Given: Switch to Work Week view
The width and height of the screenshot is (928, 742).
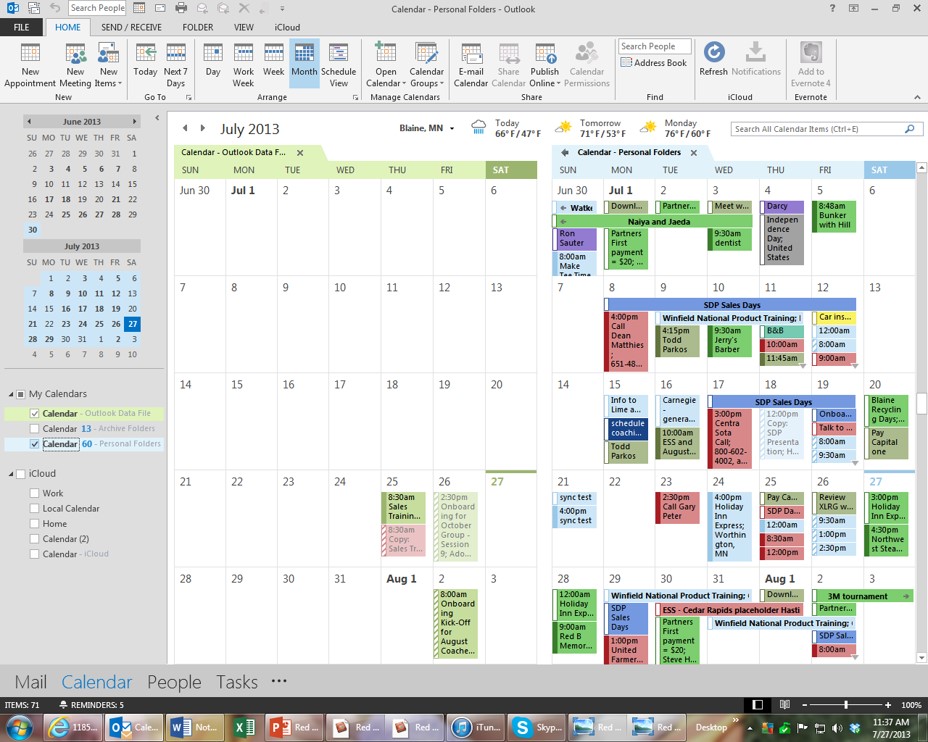Looking at the screenshot, I should point(243,65).
